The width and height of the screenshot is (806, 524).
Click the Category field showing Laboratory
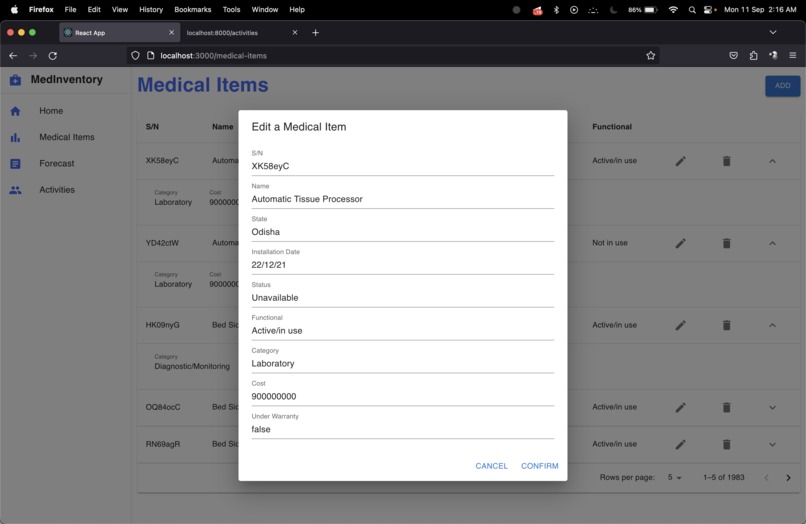pyautogui.click(x=402, y=364)
